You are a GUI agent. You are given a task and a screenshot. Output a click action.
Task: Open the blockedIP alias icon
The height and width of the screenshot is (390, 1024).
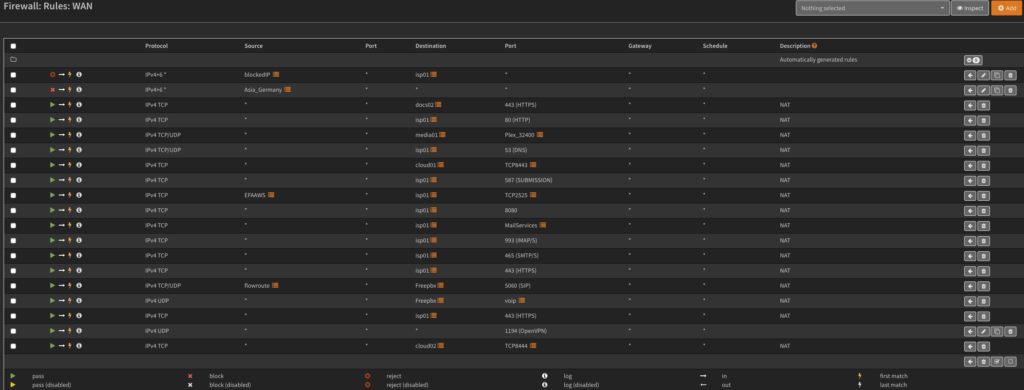coord(276,74)
